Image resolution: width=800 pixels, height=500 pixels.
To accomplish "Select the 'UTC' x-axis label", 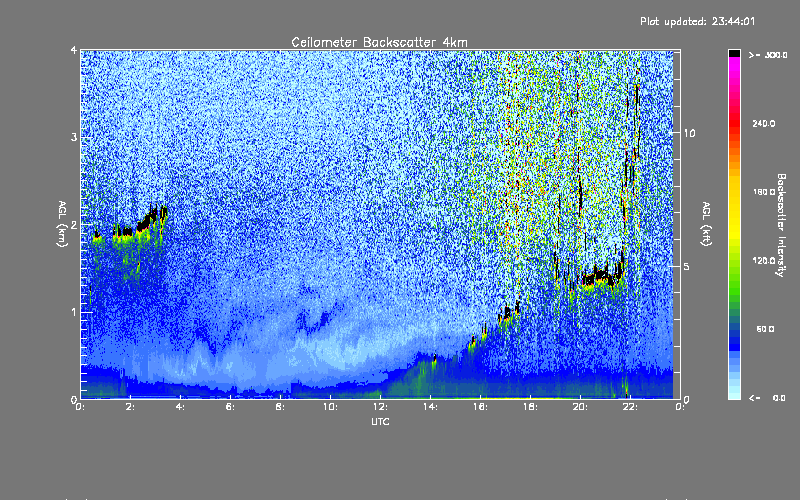I will point(380,421).
